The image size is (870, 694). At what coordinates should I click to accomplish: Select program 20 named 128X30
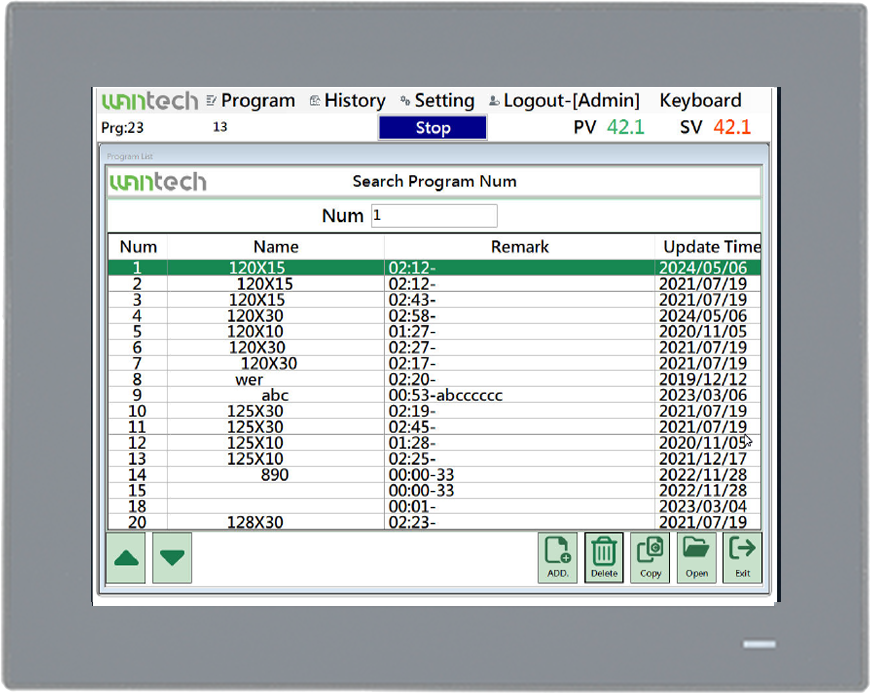tap(434, 522)
